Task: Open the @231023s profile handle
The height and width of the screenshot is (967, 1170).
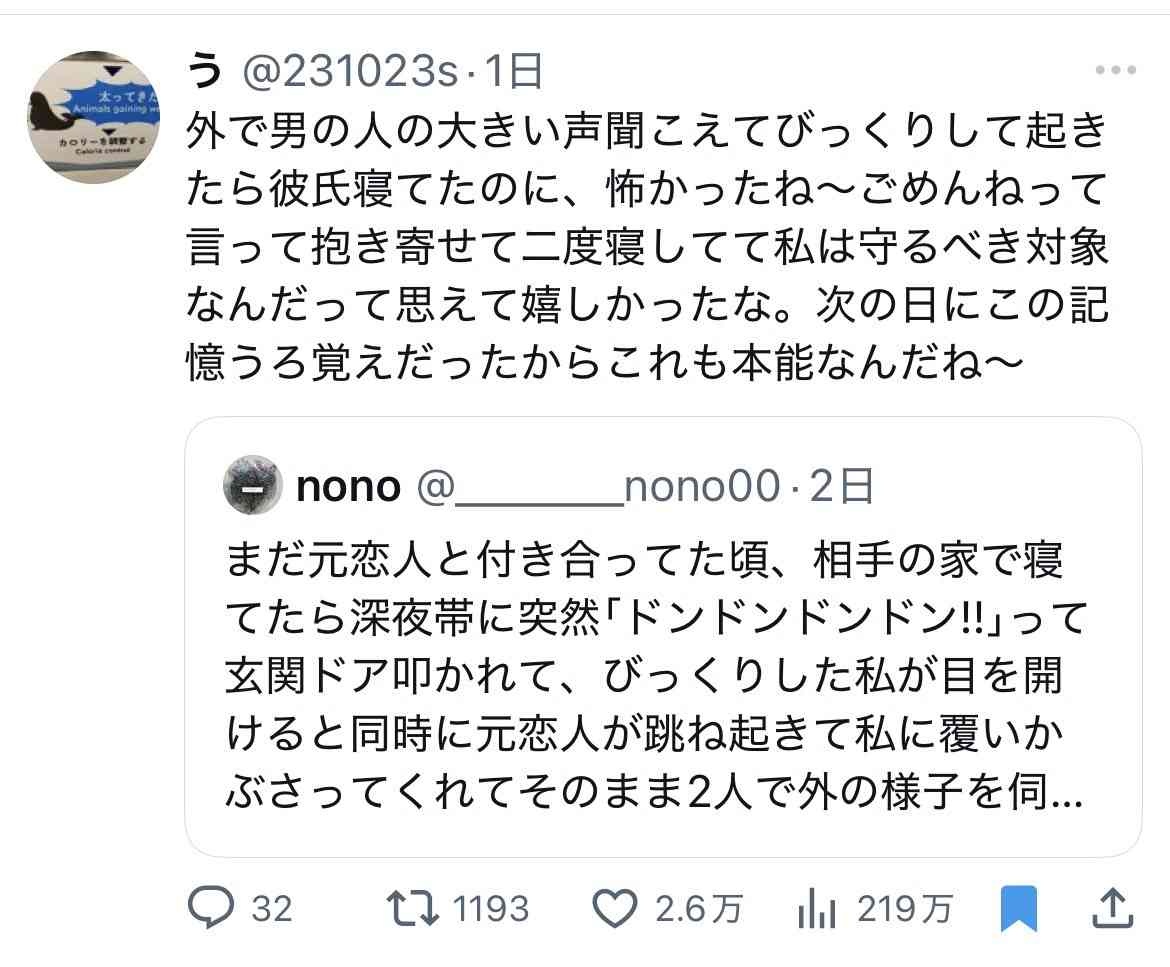Action: (x=351, y=72)
